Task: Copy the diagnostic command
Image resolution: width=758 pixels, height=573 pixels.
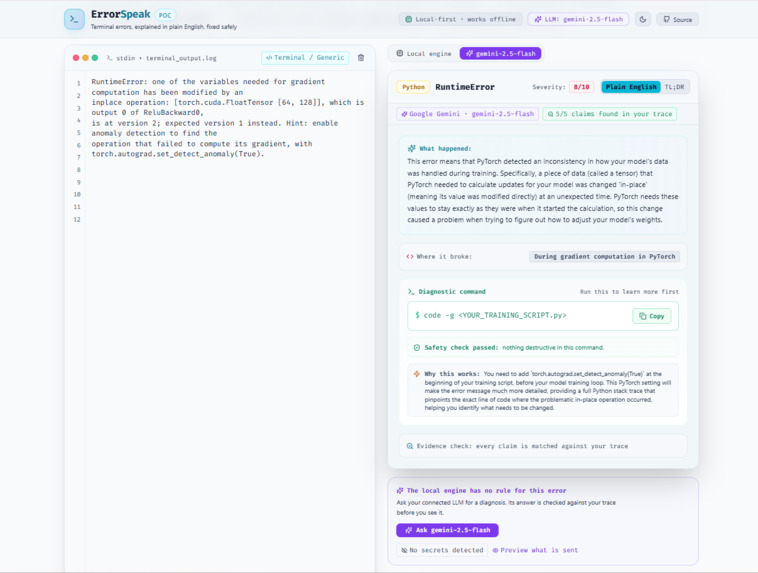Action: [x=652, y=316]
